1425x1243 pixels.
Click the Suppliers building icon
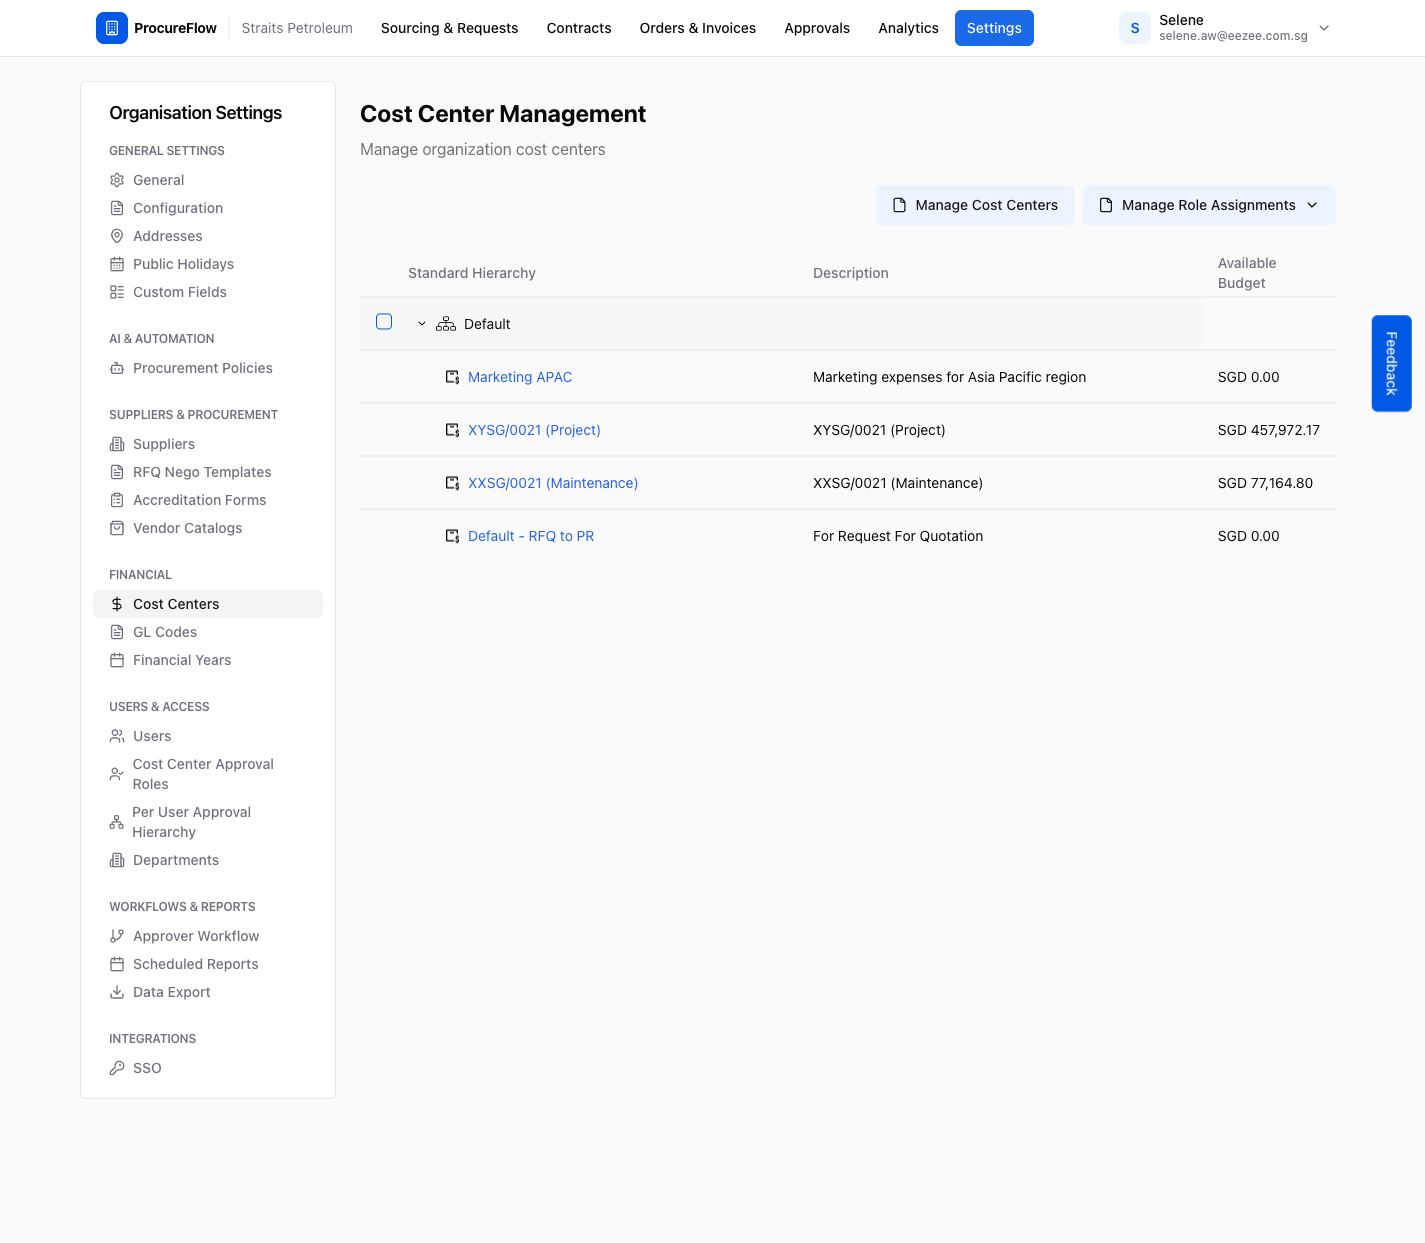[117, 444]
